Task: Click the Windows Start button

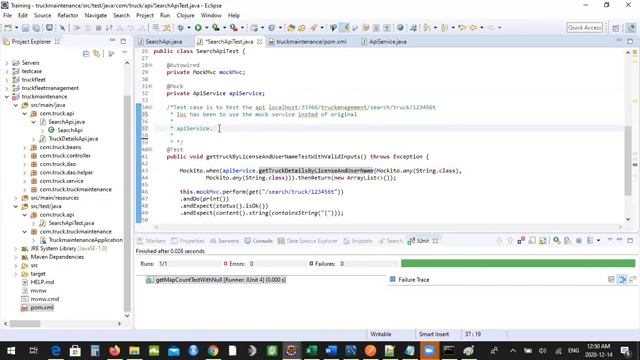Action: (x=11, y=351)
